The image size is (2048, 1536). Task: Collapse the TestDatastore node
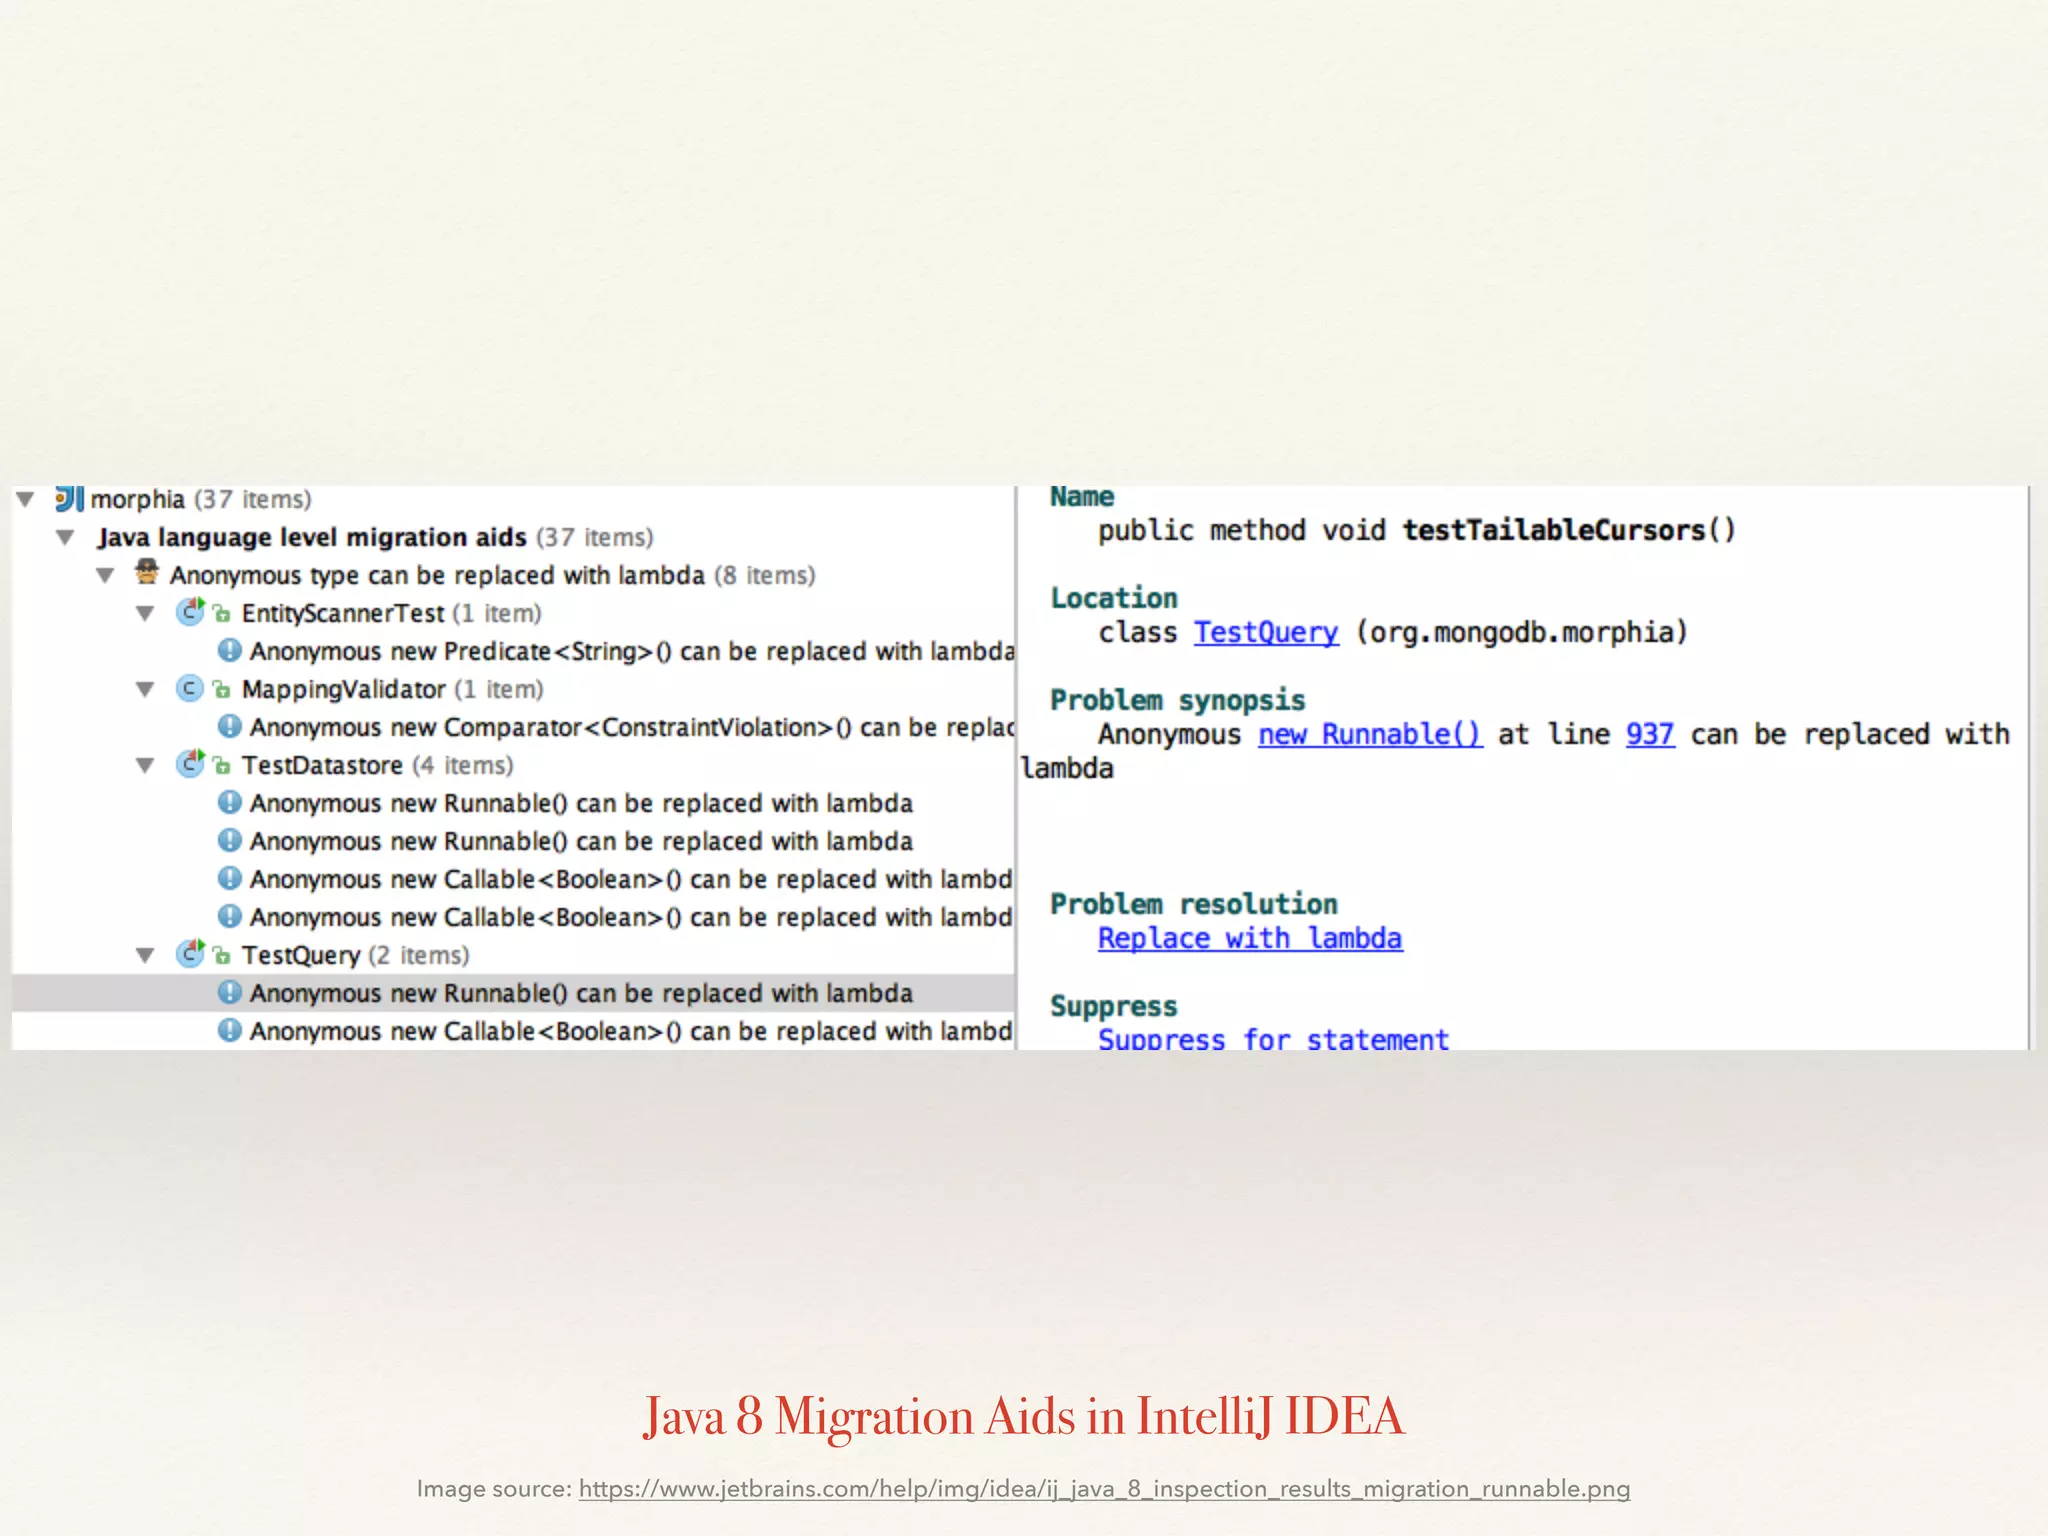(146, 765)
